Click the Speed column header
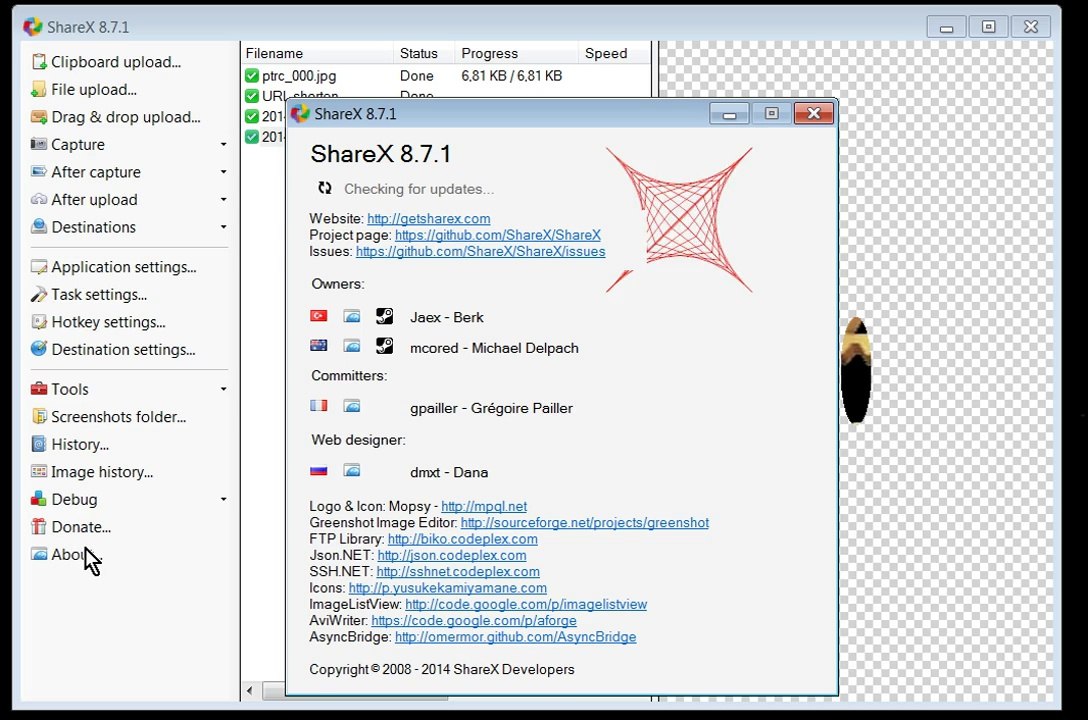 [x=614, y=53]
